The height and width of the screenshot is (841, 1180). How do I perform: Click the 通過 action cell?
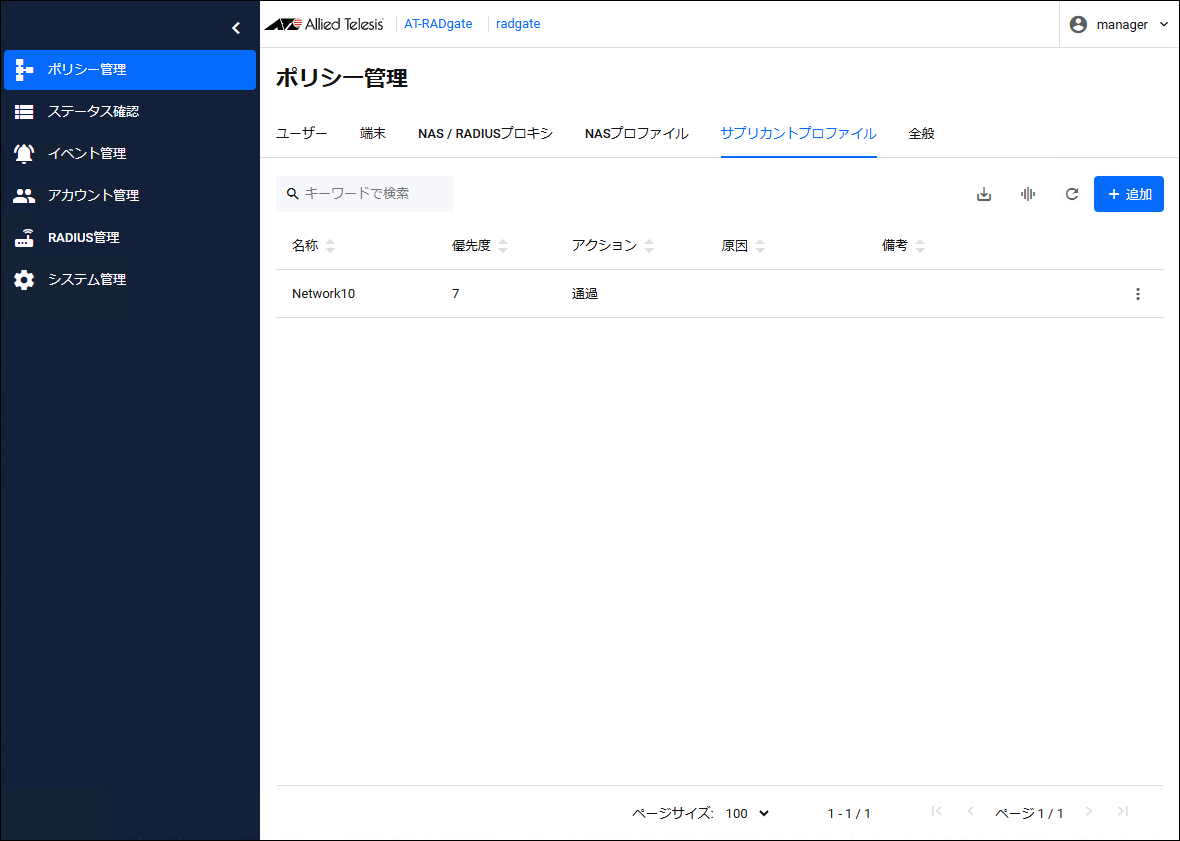click(585, 294)
